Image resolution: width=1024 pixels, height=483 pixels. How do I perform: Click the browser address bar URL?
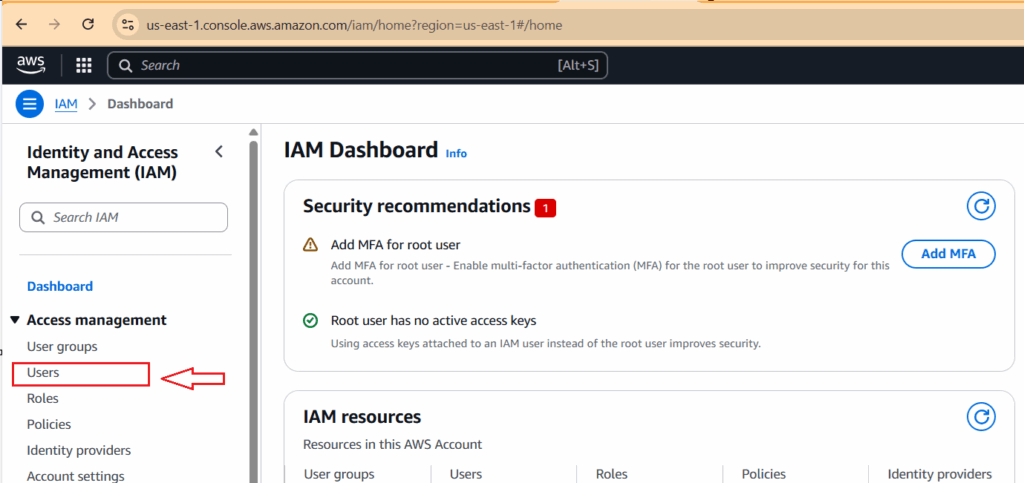354,25
